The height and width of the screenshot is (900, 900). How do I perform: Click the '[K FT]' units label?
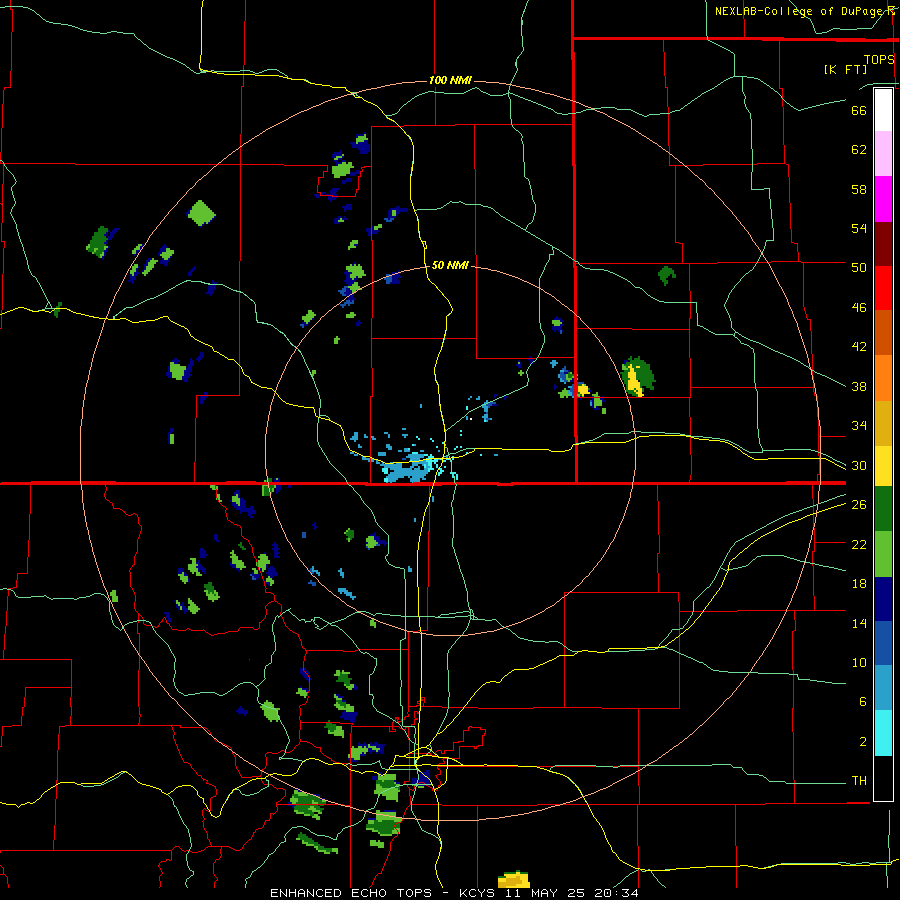pos(845,69)
